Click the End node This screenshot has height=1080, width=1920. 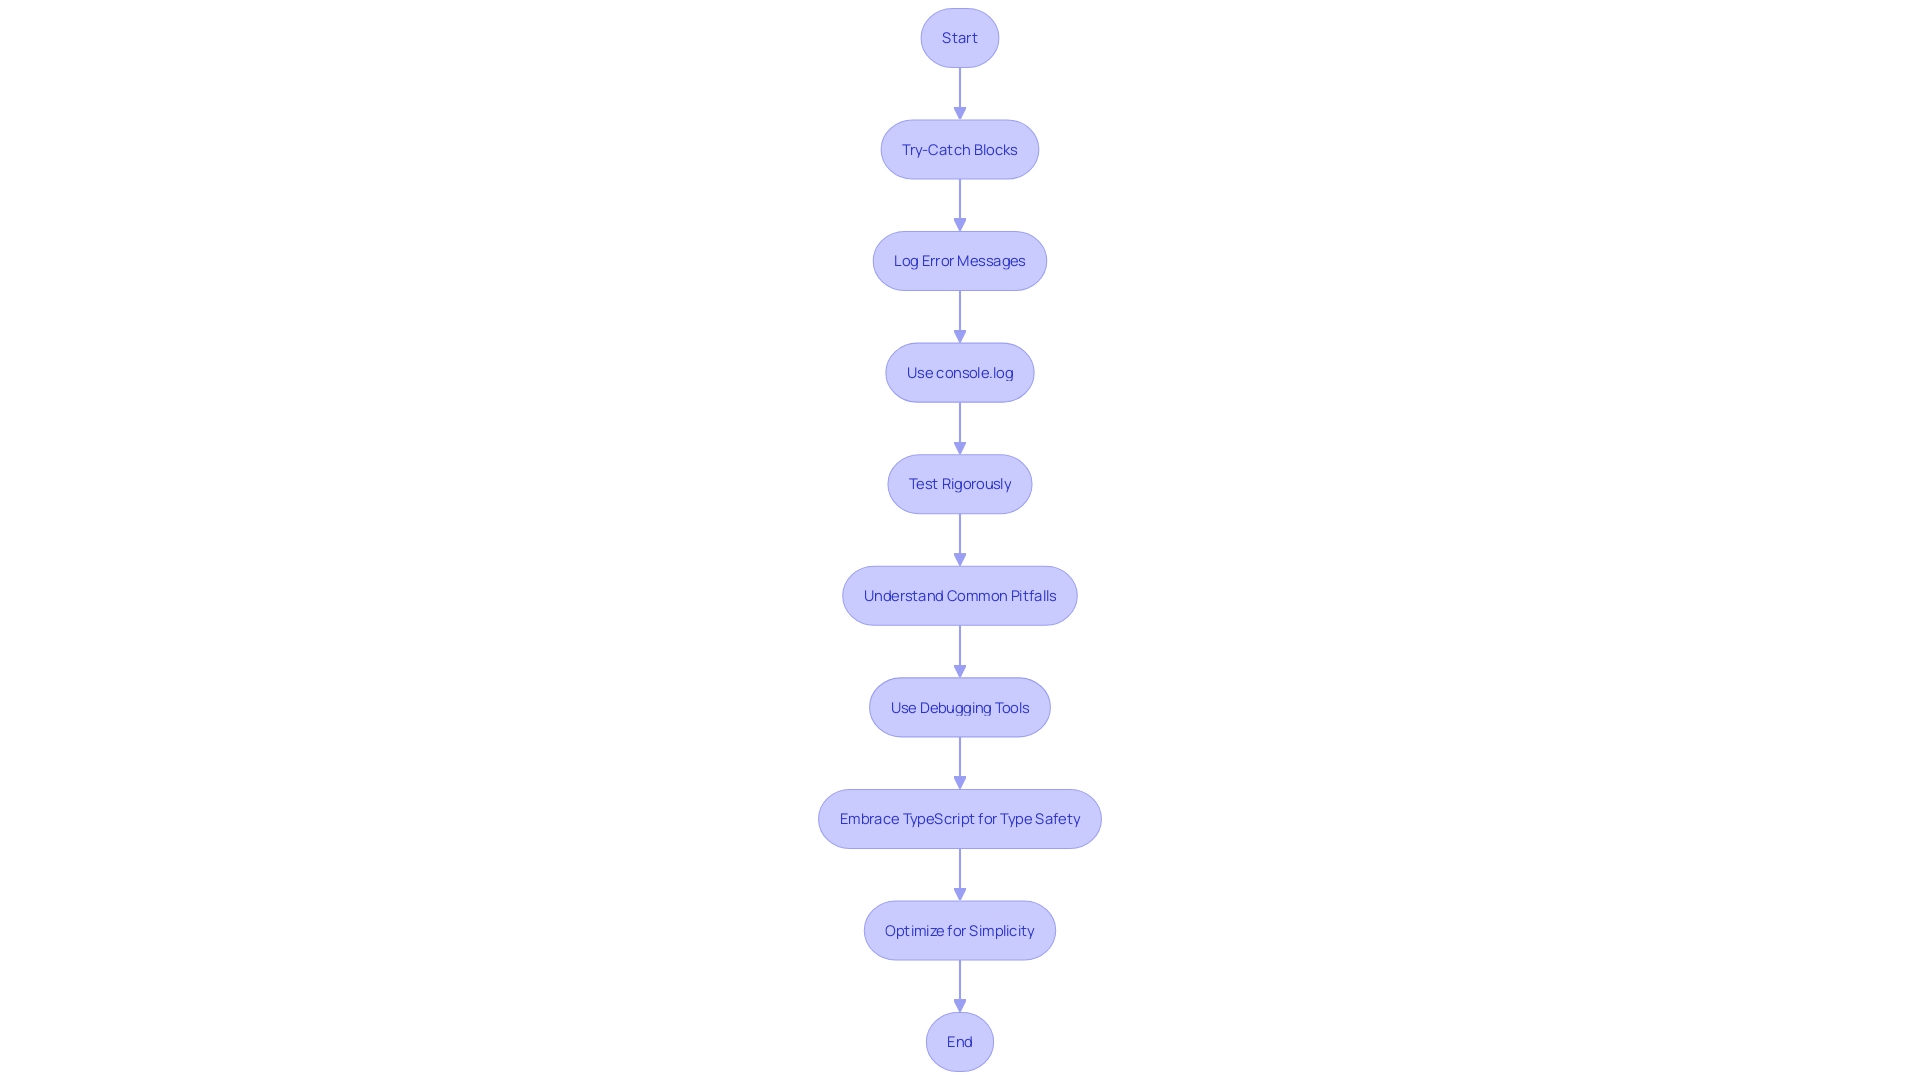point(960,1042)
